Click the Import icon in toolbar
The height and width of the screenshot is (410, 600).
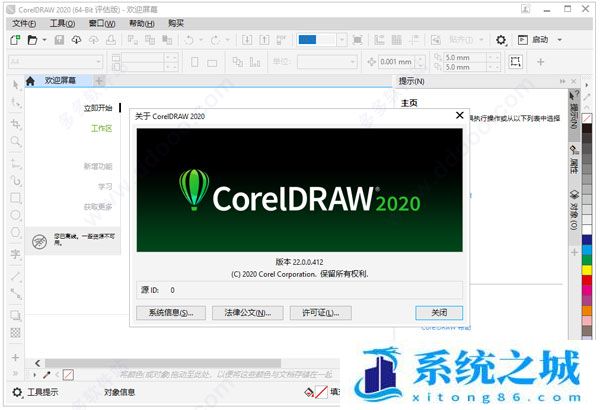click(x=247, y=40)
